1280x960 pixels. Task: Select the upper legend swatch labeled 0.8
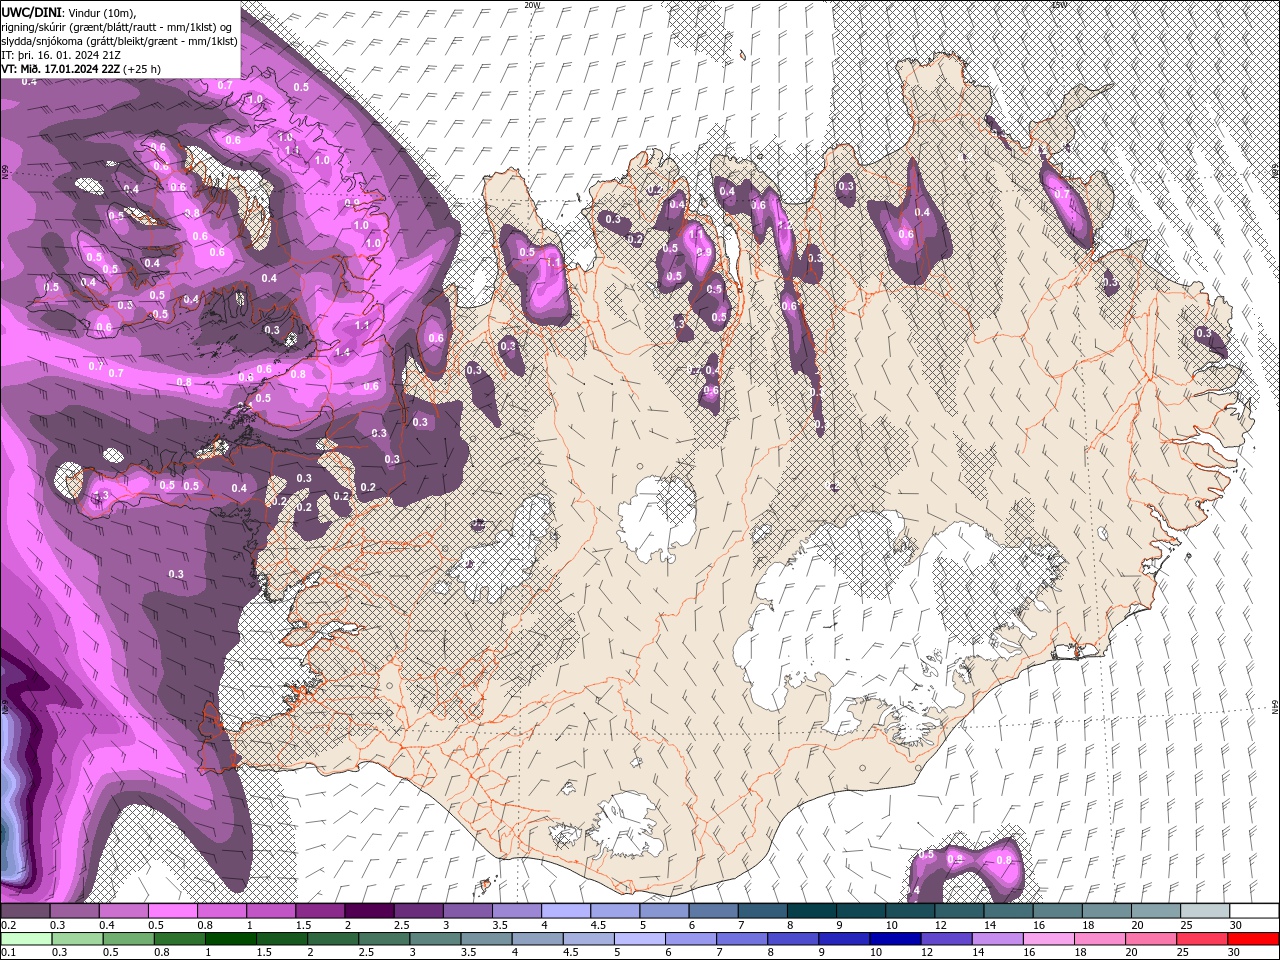point(221,911)
